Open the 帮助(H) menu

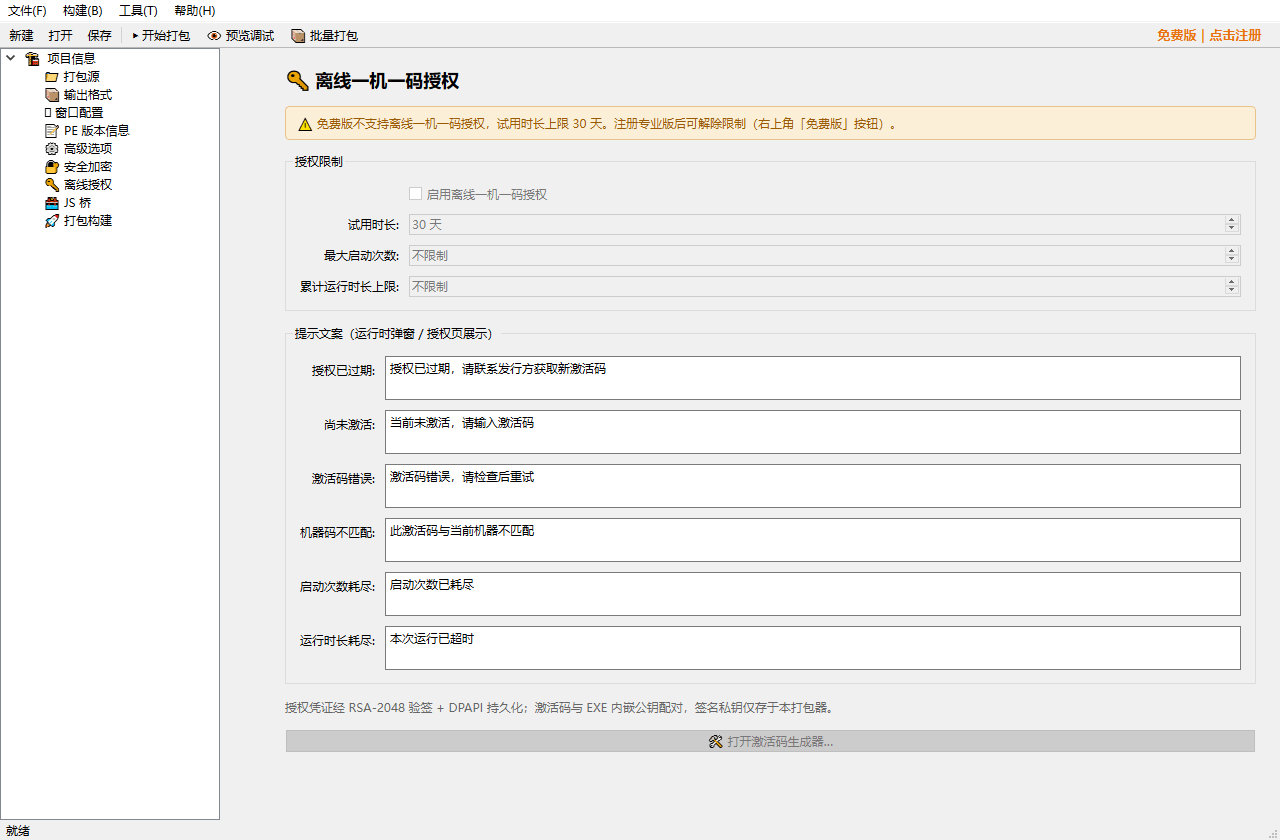tap(194, 11)
